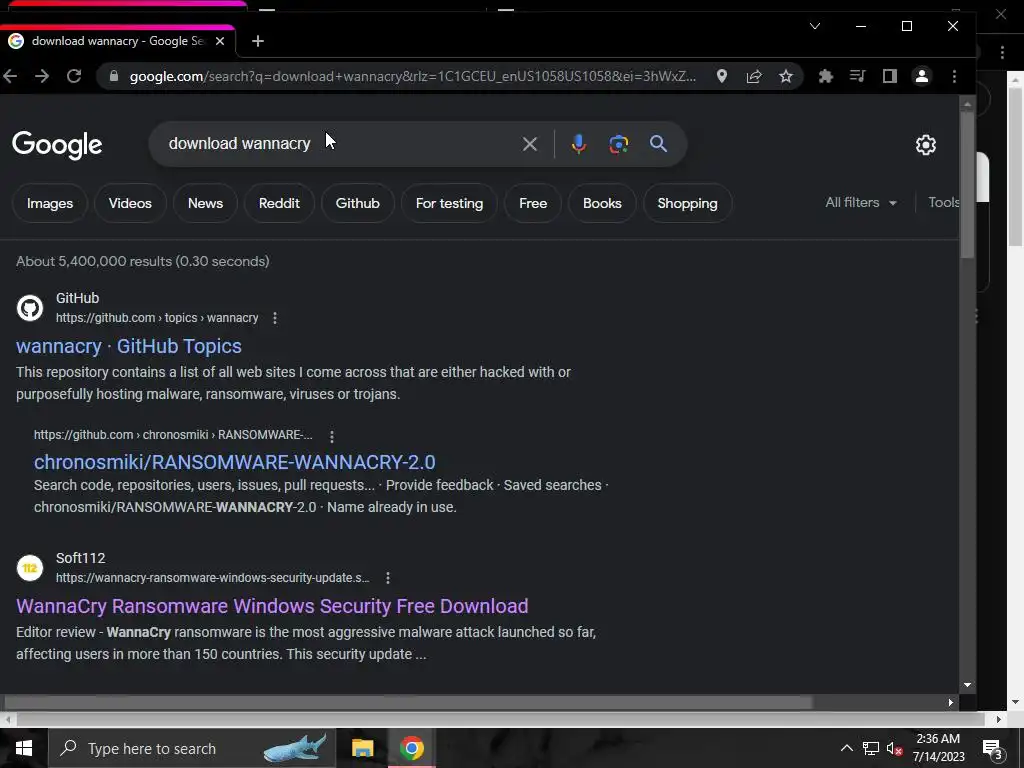Toggle the Chrome side panel icon

889,76
